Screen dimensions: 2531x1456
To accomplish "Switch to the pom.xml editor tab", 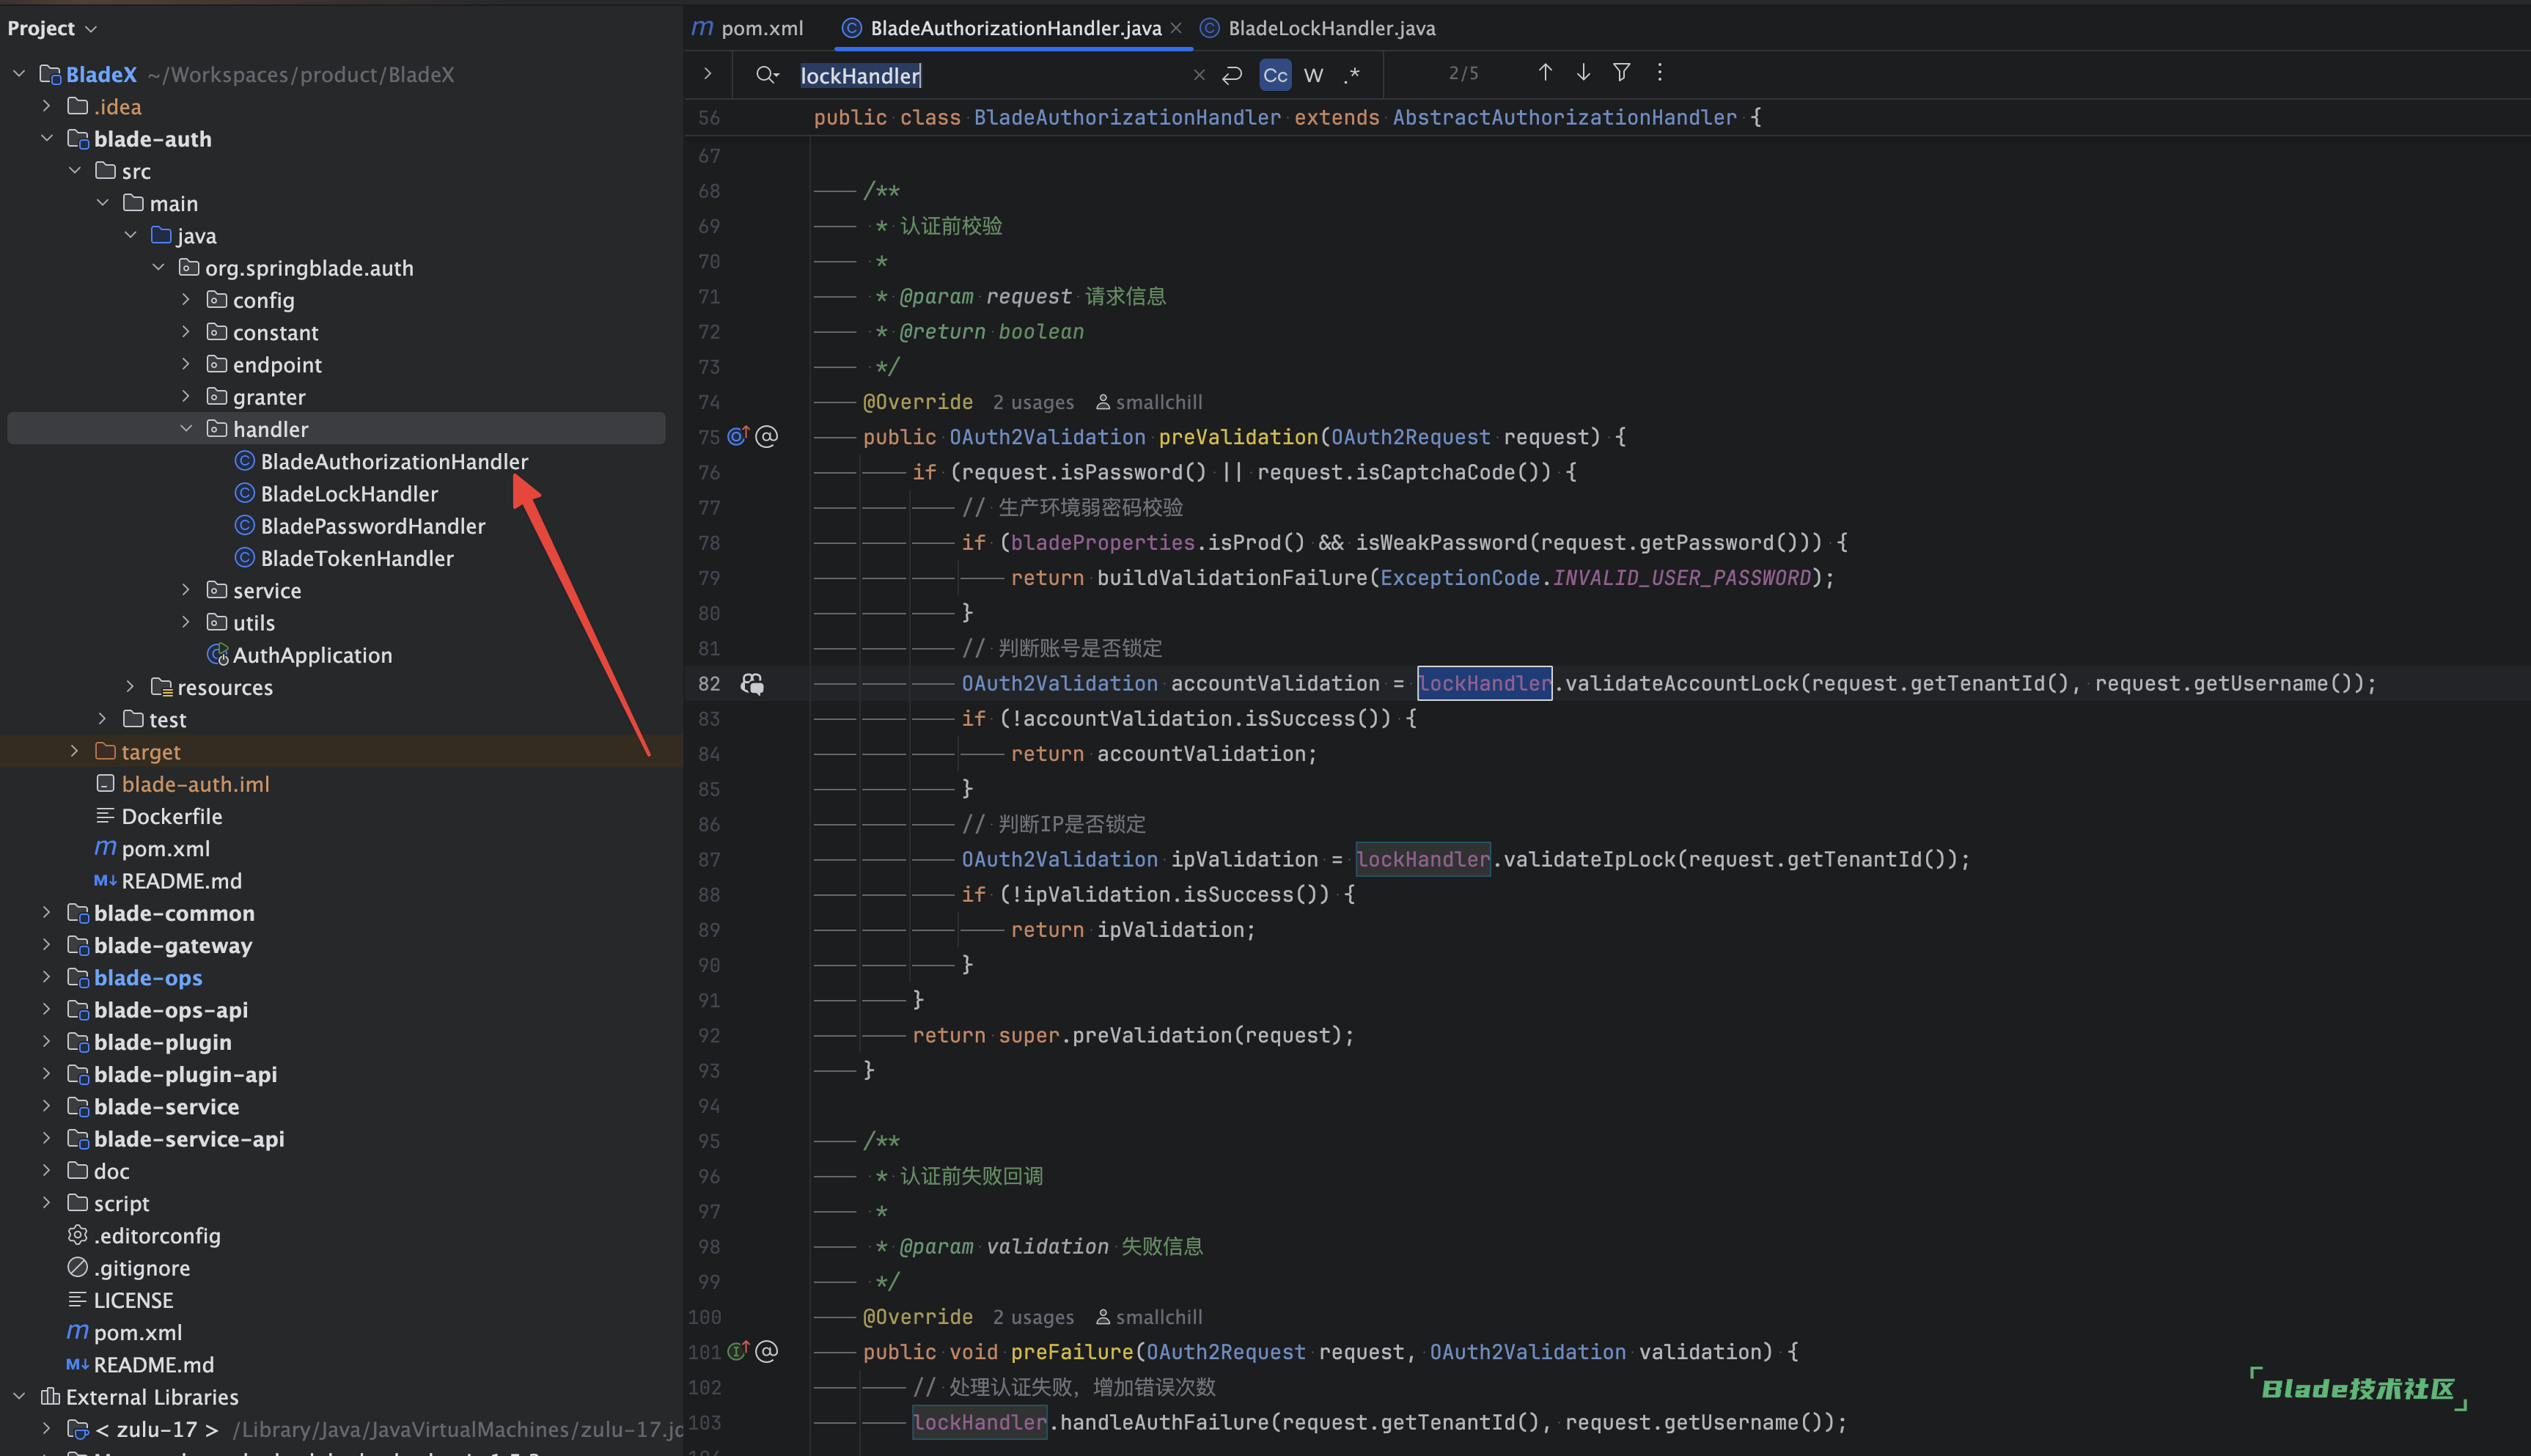I will click(749, 28).
